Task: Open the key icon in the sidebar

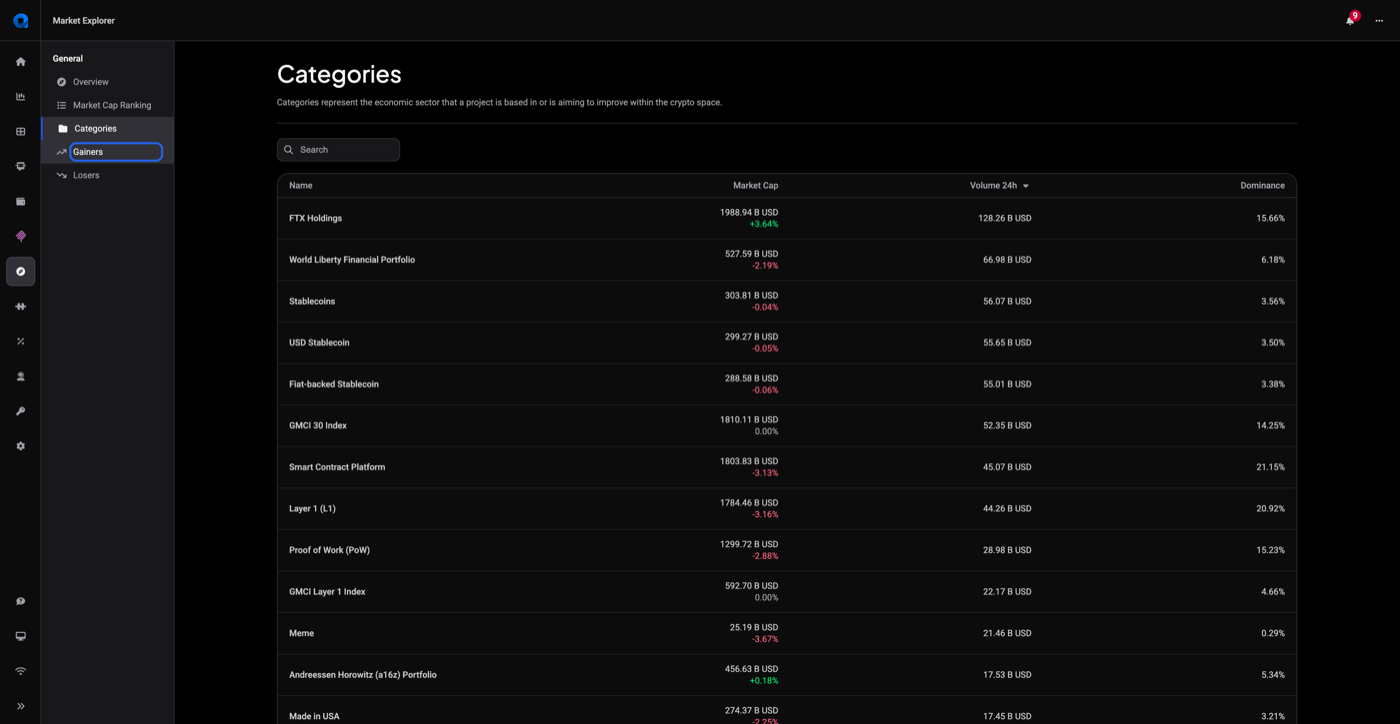Action: [x=20, y=412]
